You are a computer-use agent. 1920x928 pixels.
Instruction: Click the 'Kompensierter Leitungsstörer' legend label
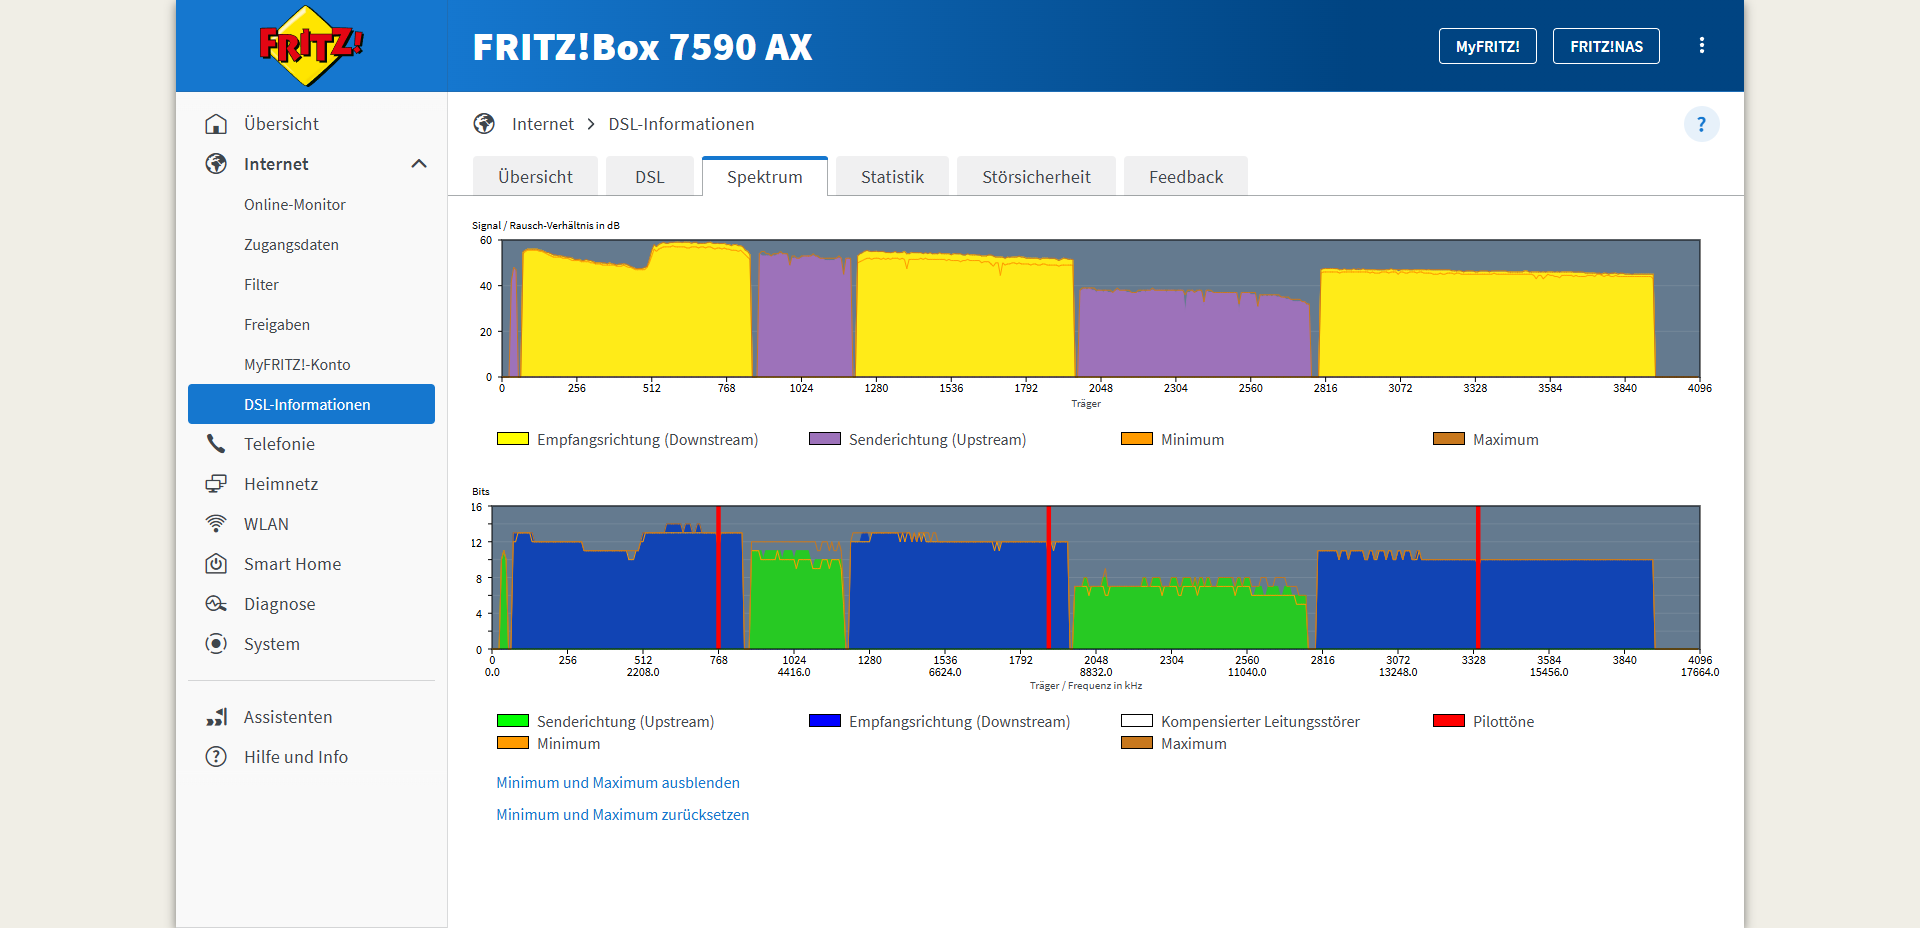coord(1260,722)
